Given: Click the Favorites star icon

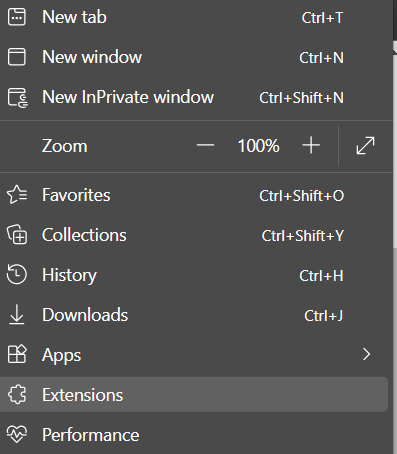Looking at the screenshot, I should point(17,195).
